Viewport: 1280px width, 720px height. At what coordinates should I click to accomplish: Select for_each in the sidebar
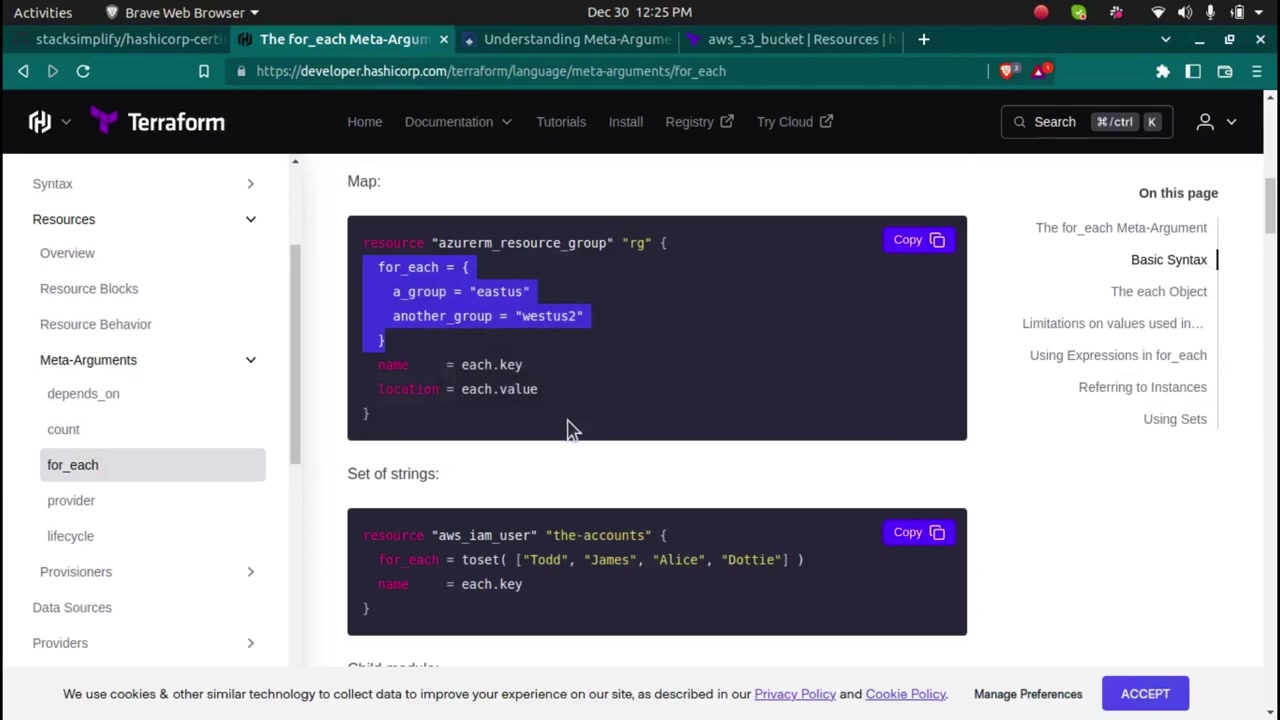(x=152, y=465)
